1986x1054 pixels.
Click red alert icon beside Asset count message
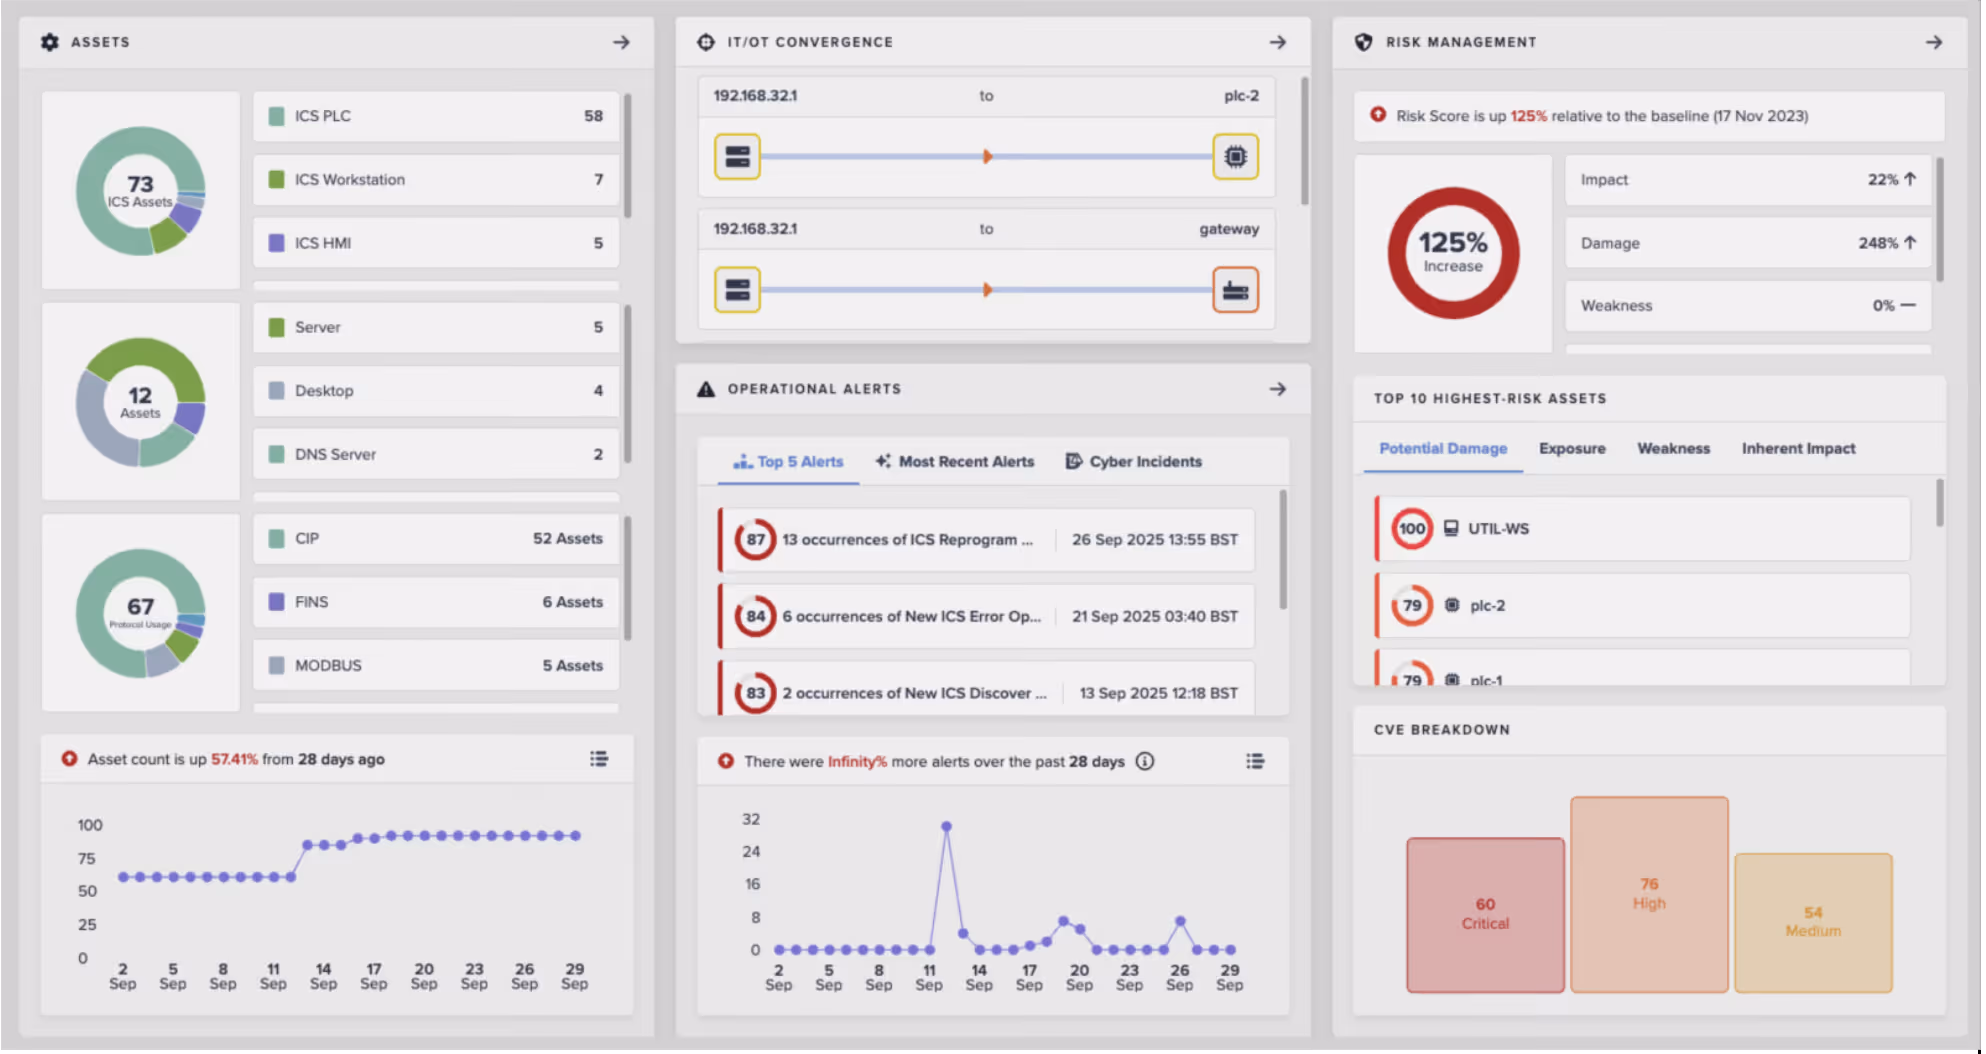69,759
